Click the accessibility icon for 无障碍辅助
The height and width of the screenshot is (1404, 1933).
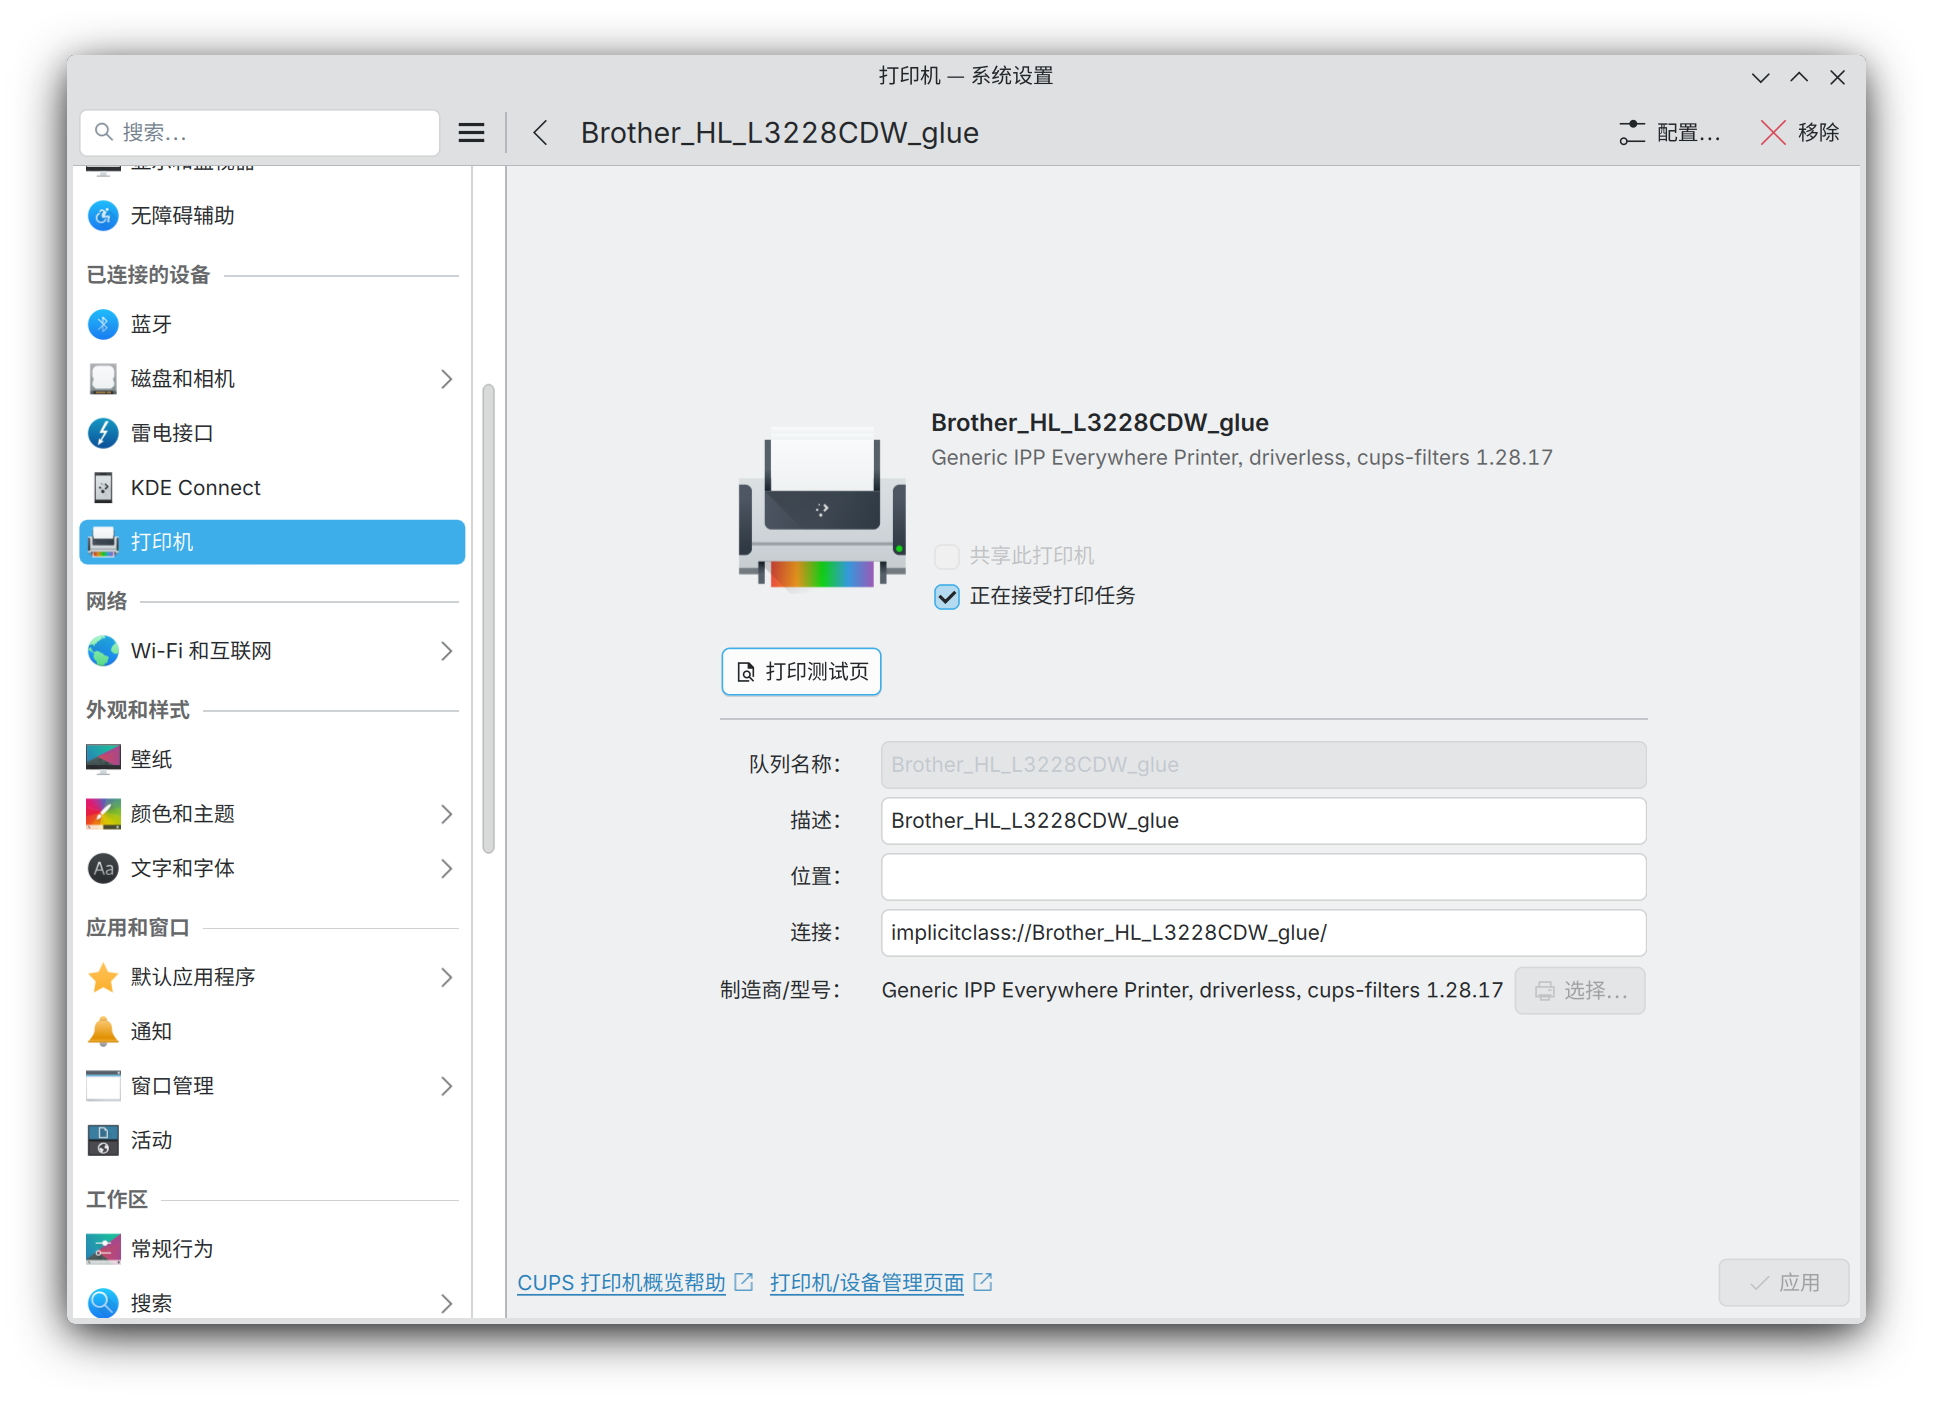pos(103,216)
